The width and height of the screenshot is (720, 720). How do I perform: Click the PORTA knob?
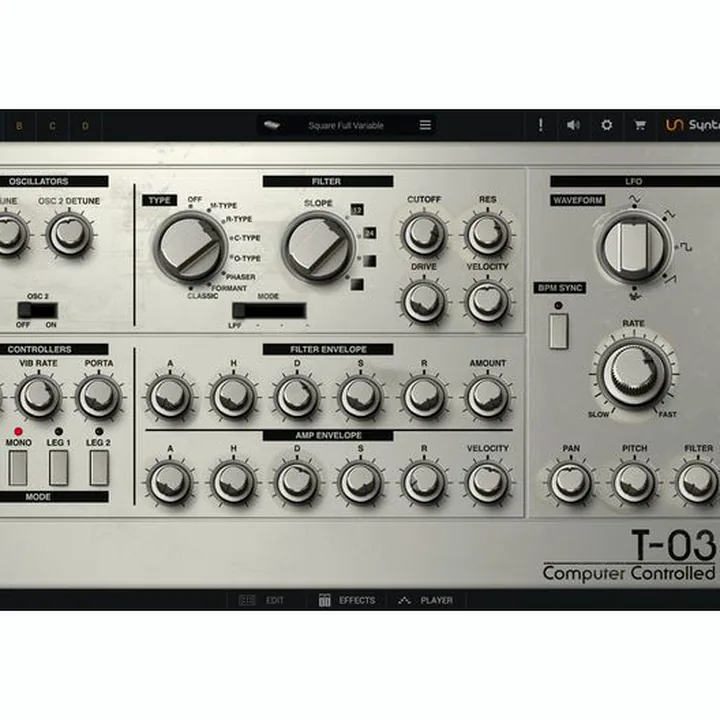pos(99,397)
